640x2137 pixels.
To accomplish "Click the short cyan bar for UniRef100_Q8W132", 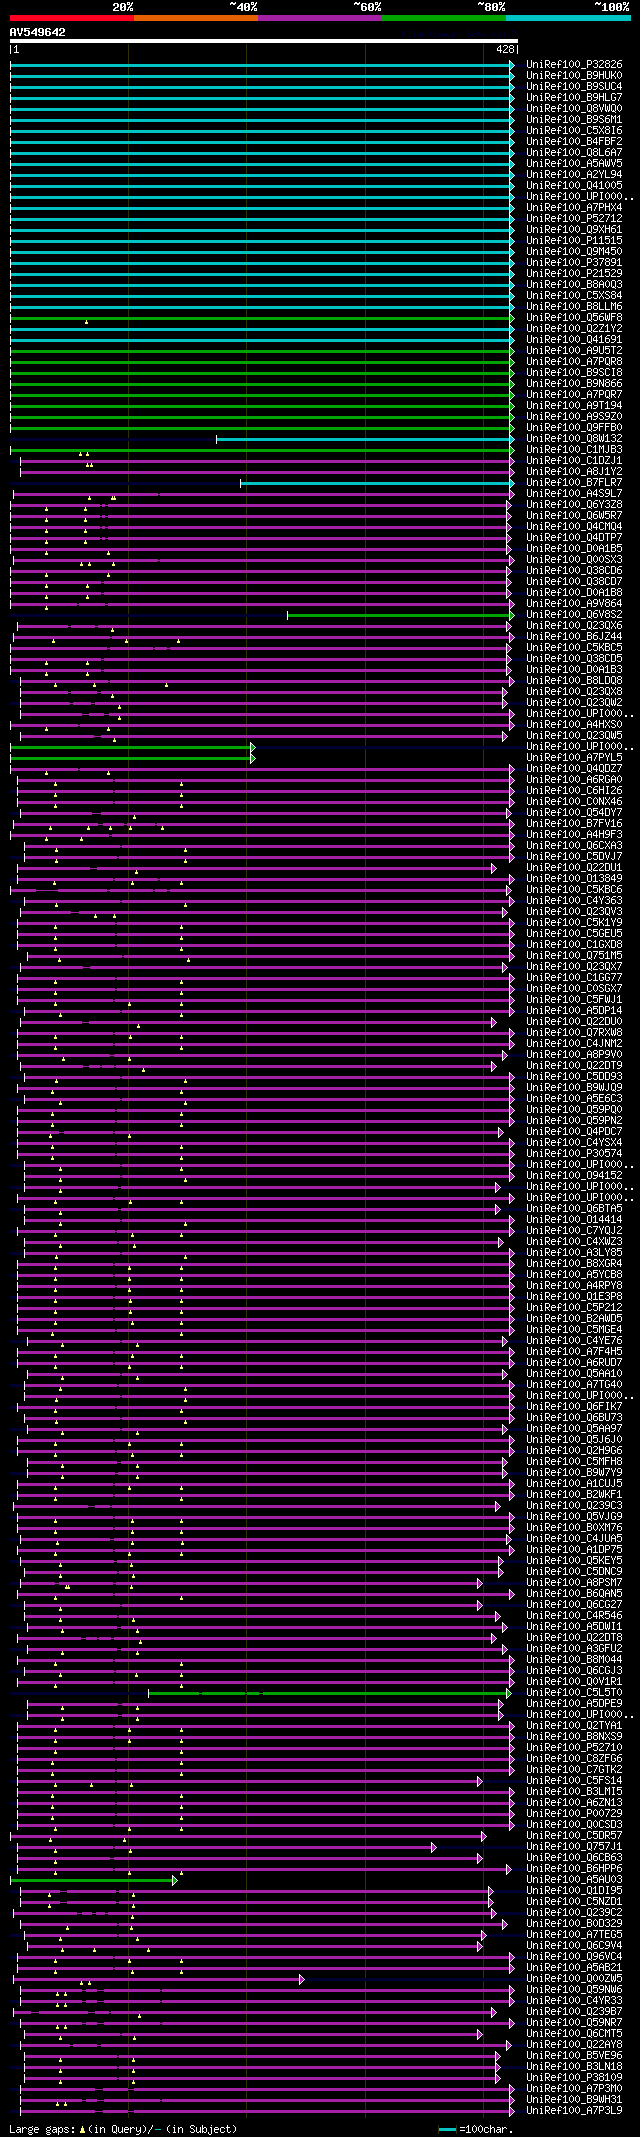I will [365, 439].
